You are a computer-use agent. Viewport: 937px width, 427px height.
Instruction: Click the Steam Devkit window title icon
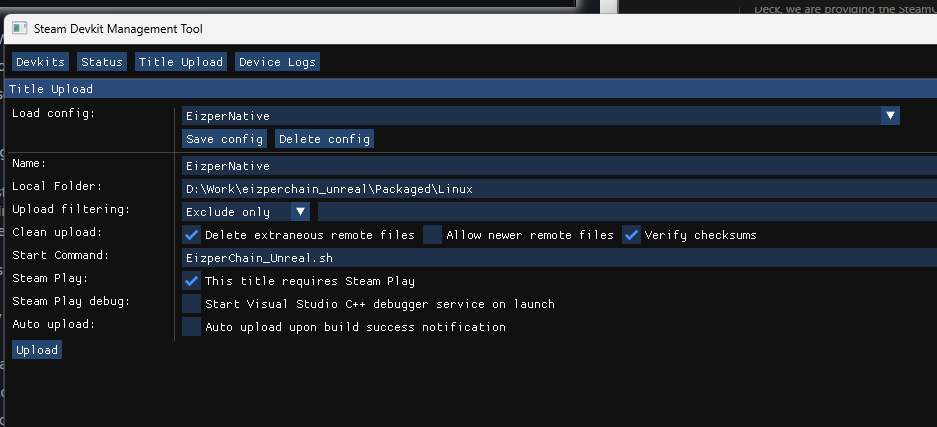19,29
